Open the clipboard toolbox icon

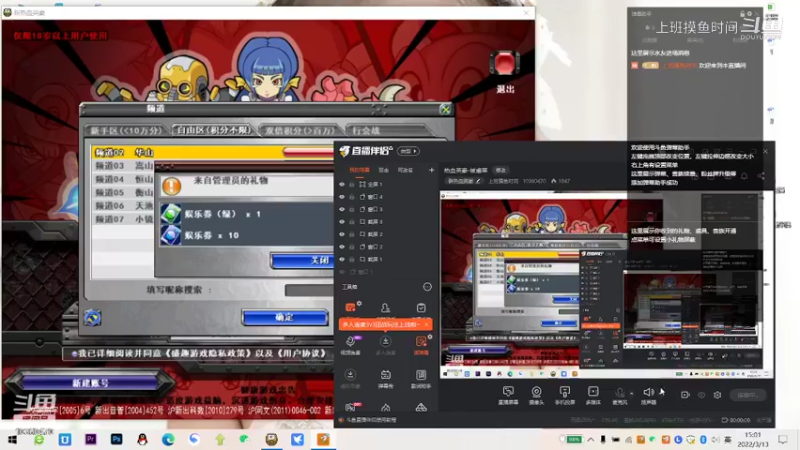[421, 308]
